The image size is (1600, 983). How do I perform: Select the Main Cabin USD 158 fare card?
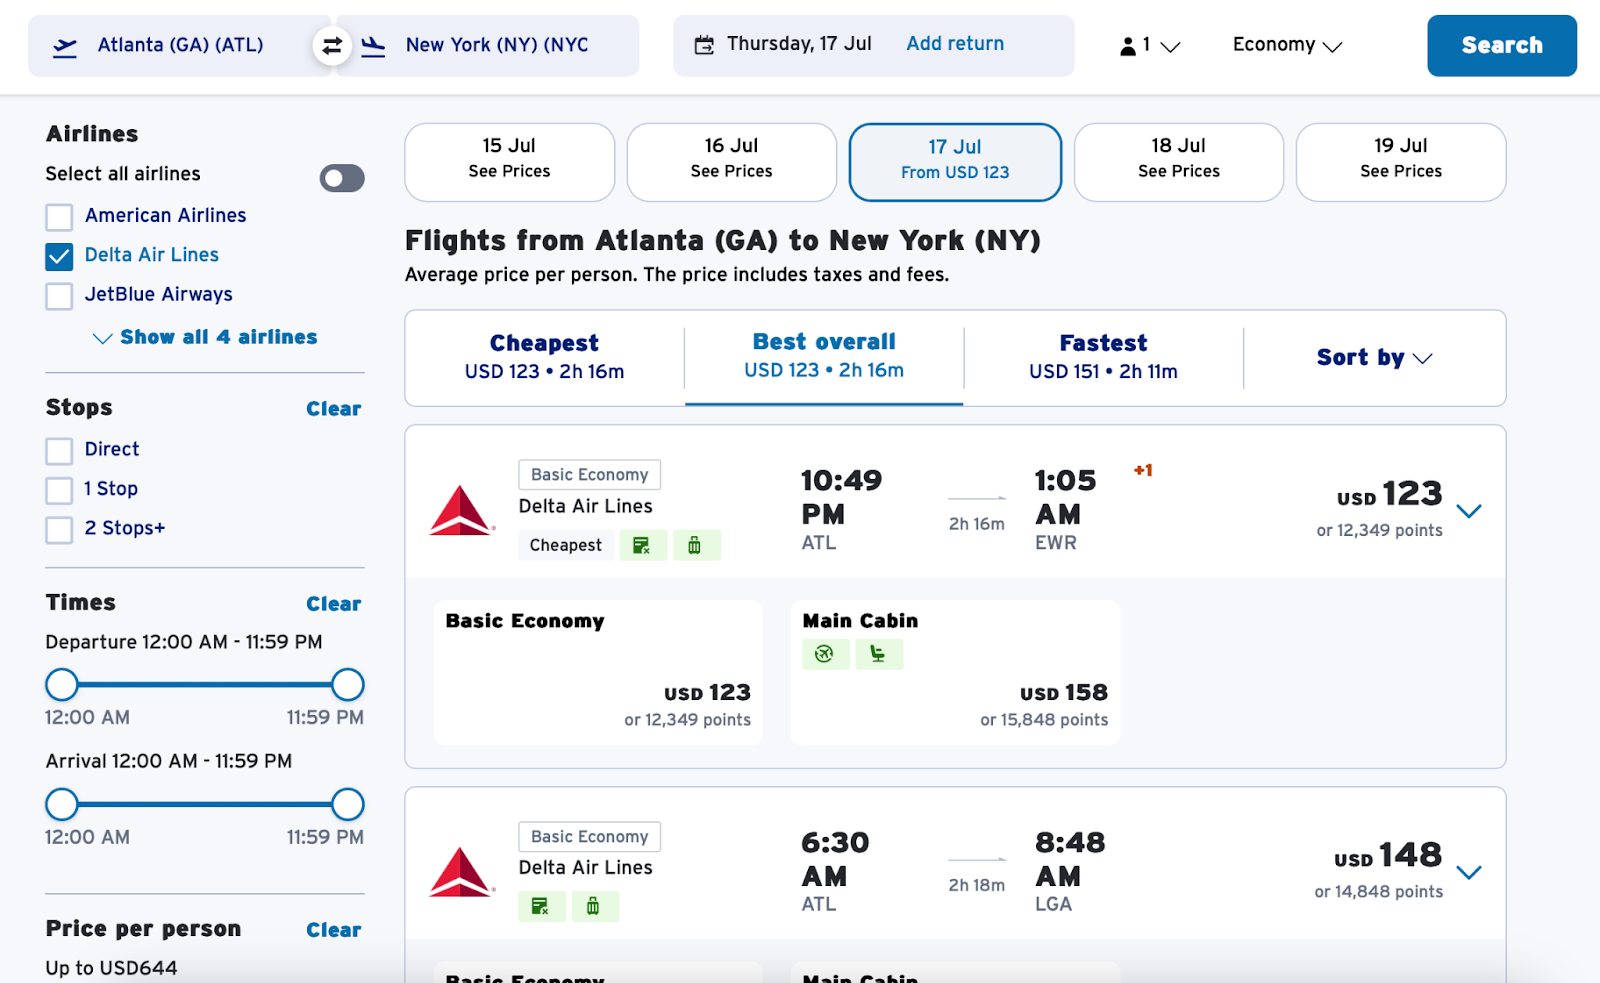click(x=955, y=672)
